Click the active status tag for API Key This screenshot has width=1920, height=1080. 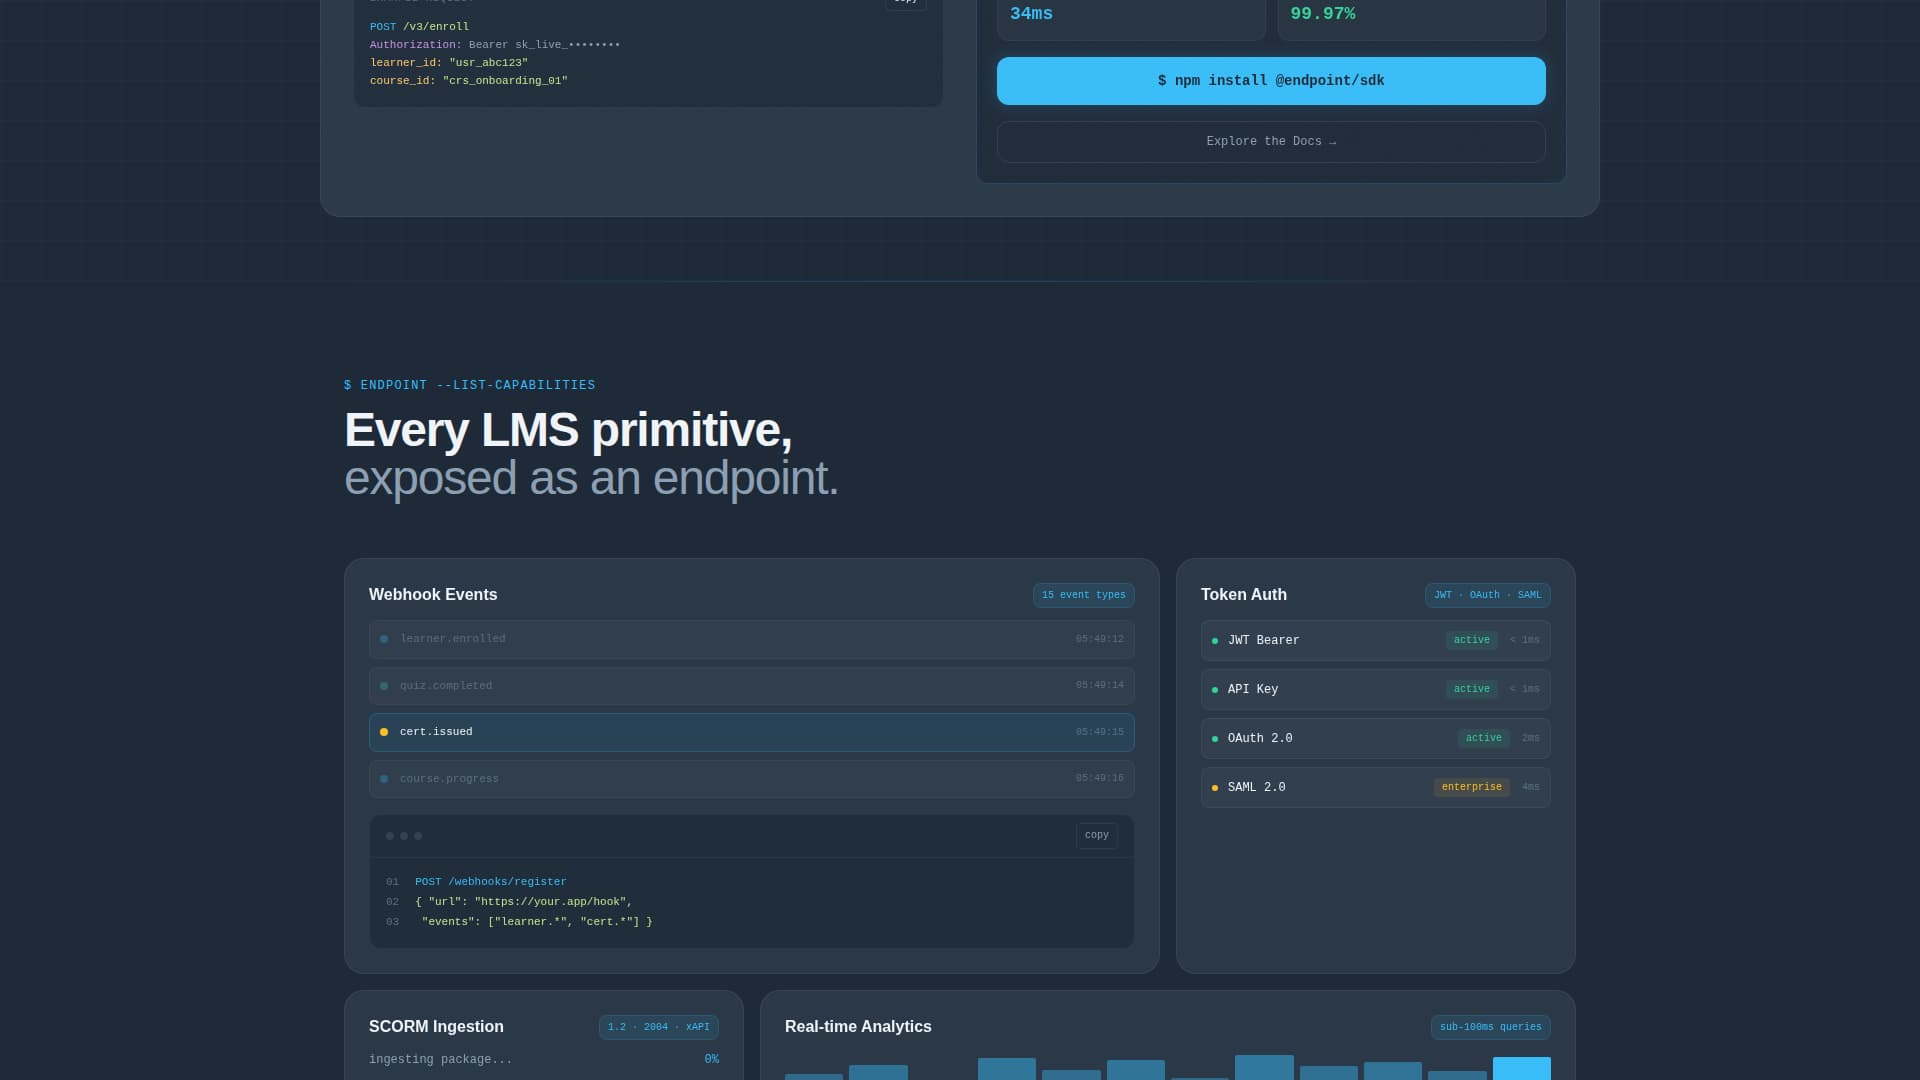[x=1471, y=689]
